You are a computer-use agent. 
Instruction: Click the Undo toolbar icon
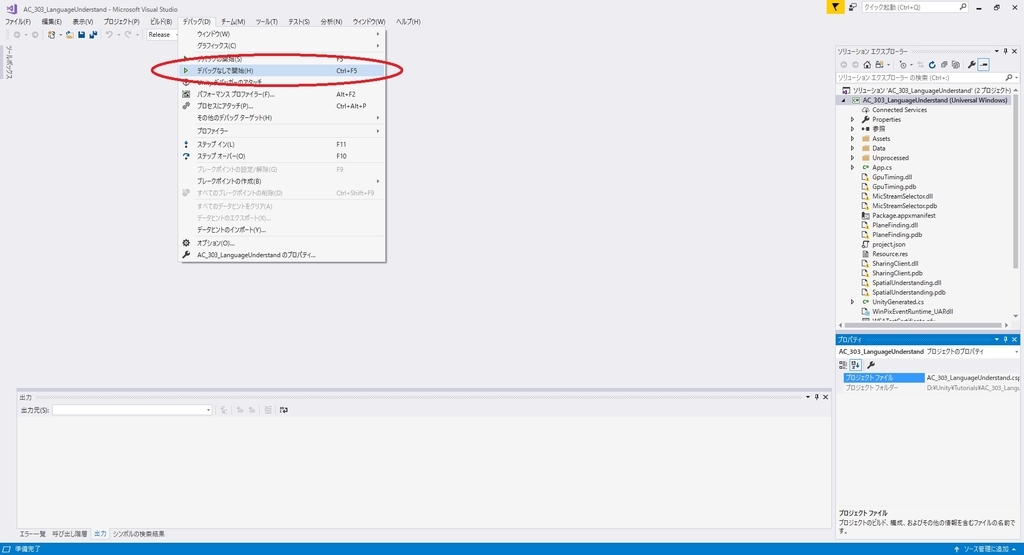coord(109,35)
